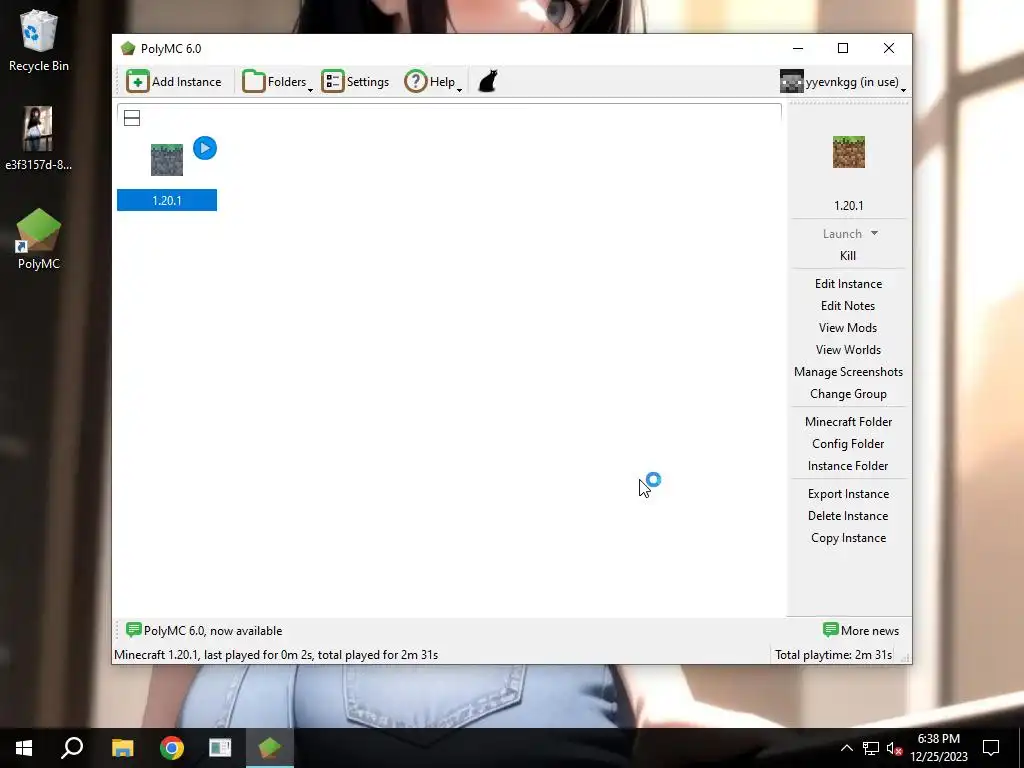Screen dimensions: 1024x768
Task: Click the blue running play badge
Action: pos(205,148)
